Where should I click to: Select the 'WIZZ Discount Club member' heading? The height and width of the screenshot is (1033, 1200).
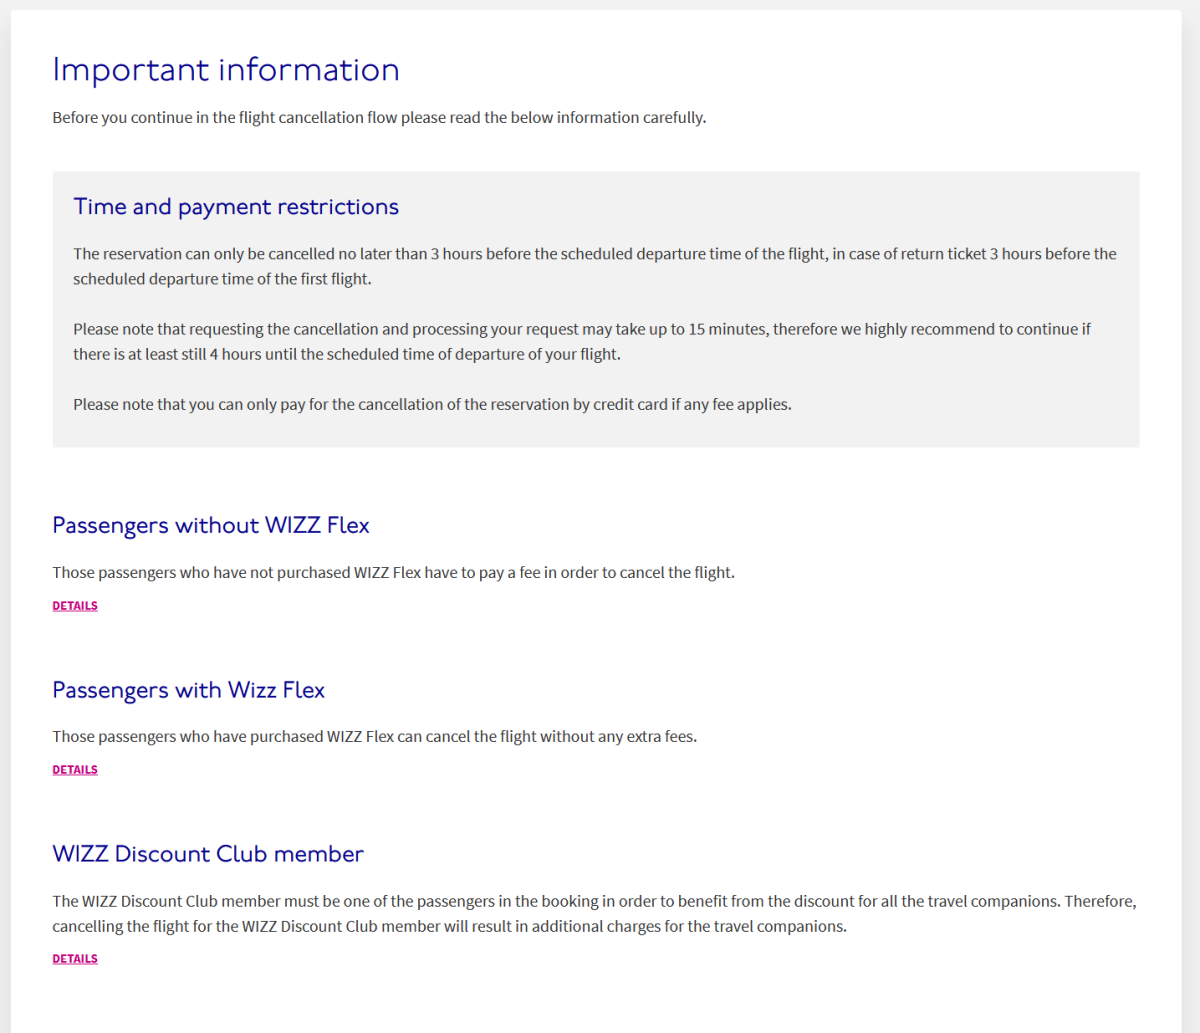[x=208, y=855]
